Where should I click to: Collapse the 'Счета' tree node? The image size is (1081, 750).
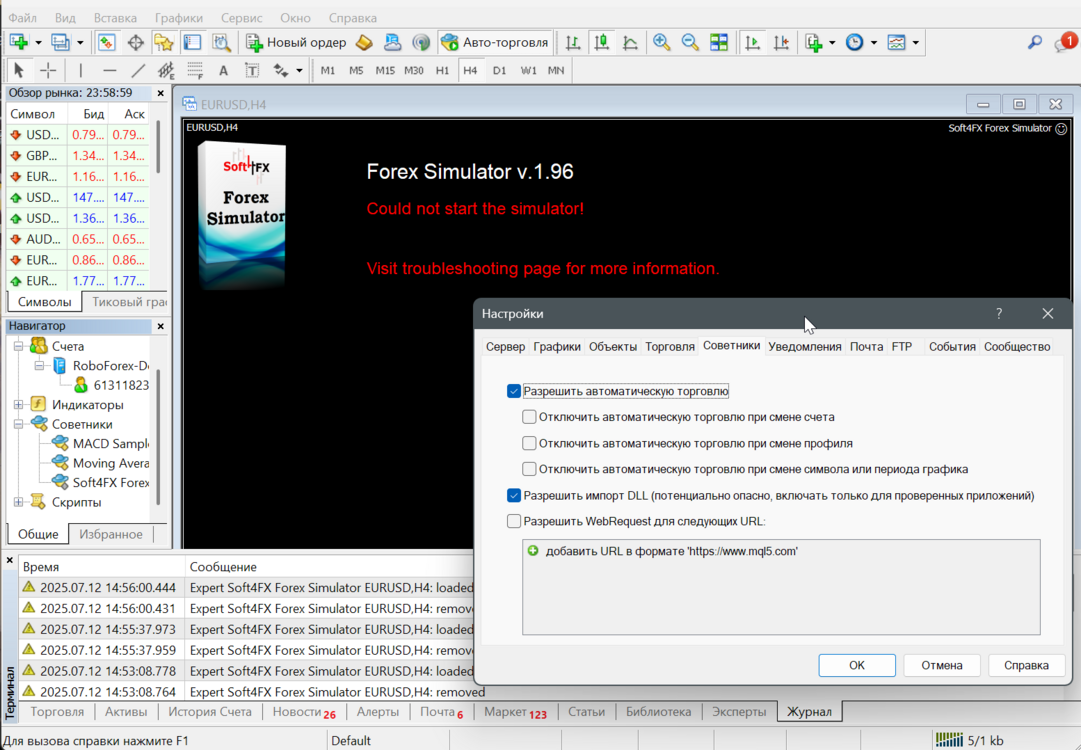[x=19, y=346]
